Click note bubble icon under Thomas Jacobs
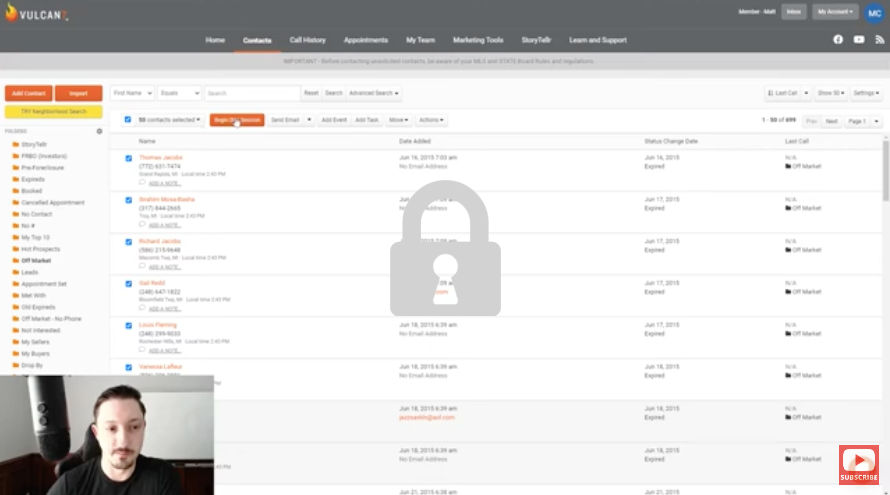Screen dimensions: 890x495 click(x=142, y=183)
